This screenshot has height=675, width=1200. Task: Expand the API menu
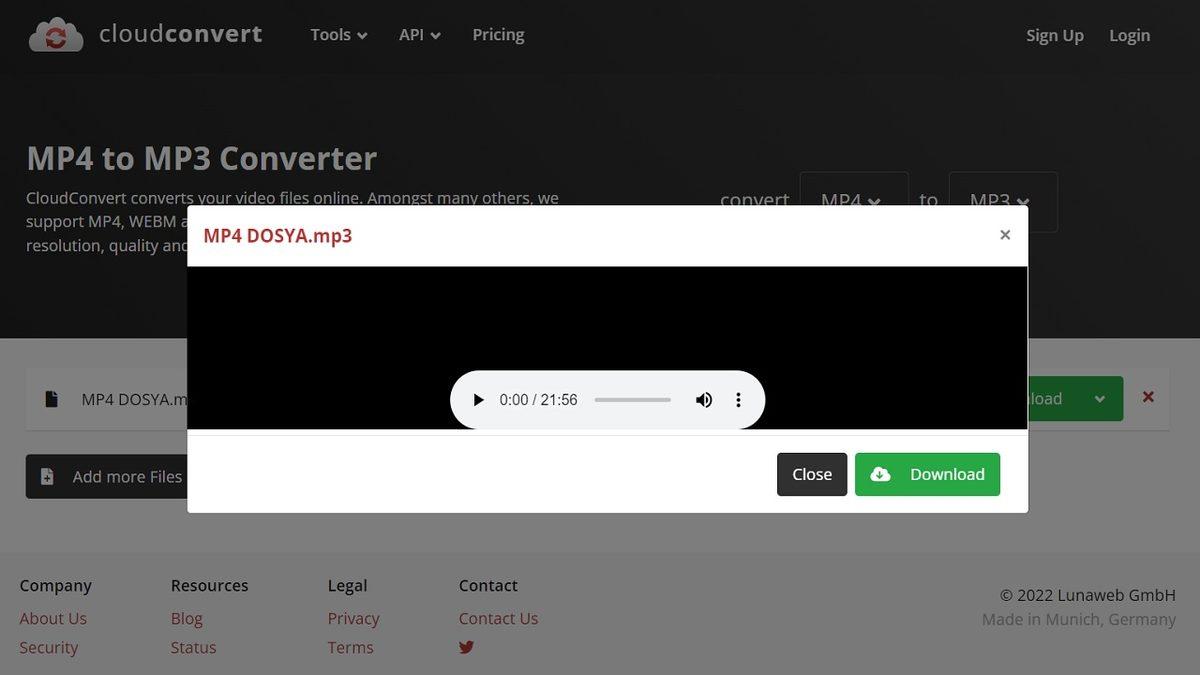tap(419, 35)
